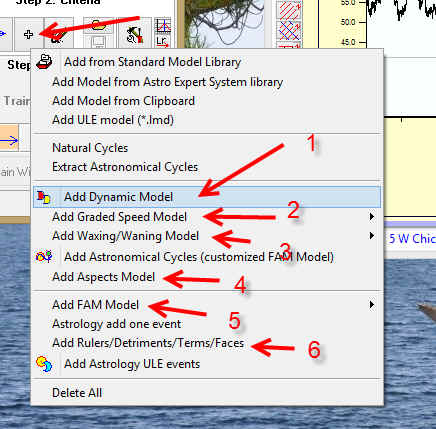
Task: Click the red diagonal hatch pattern icon
Action: click(x=289, y=9)
